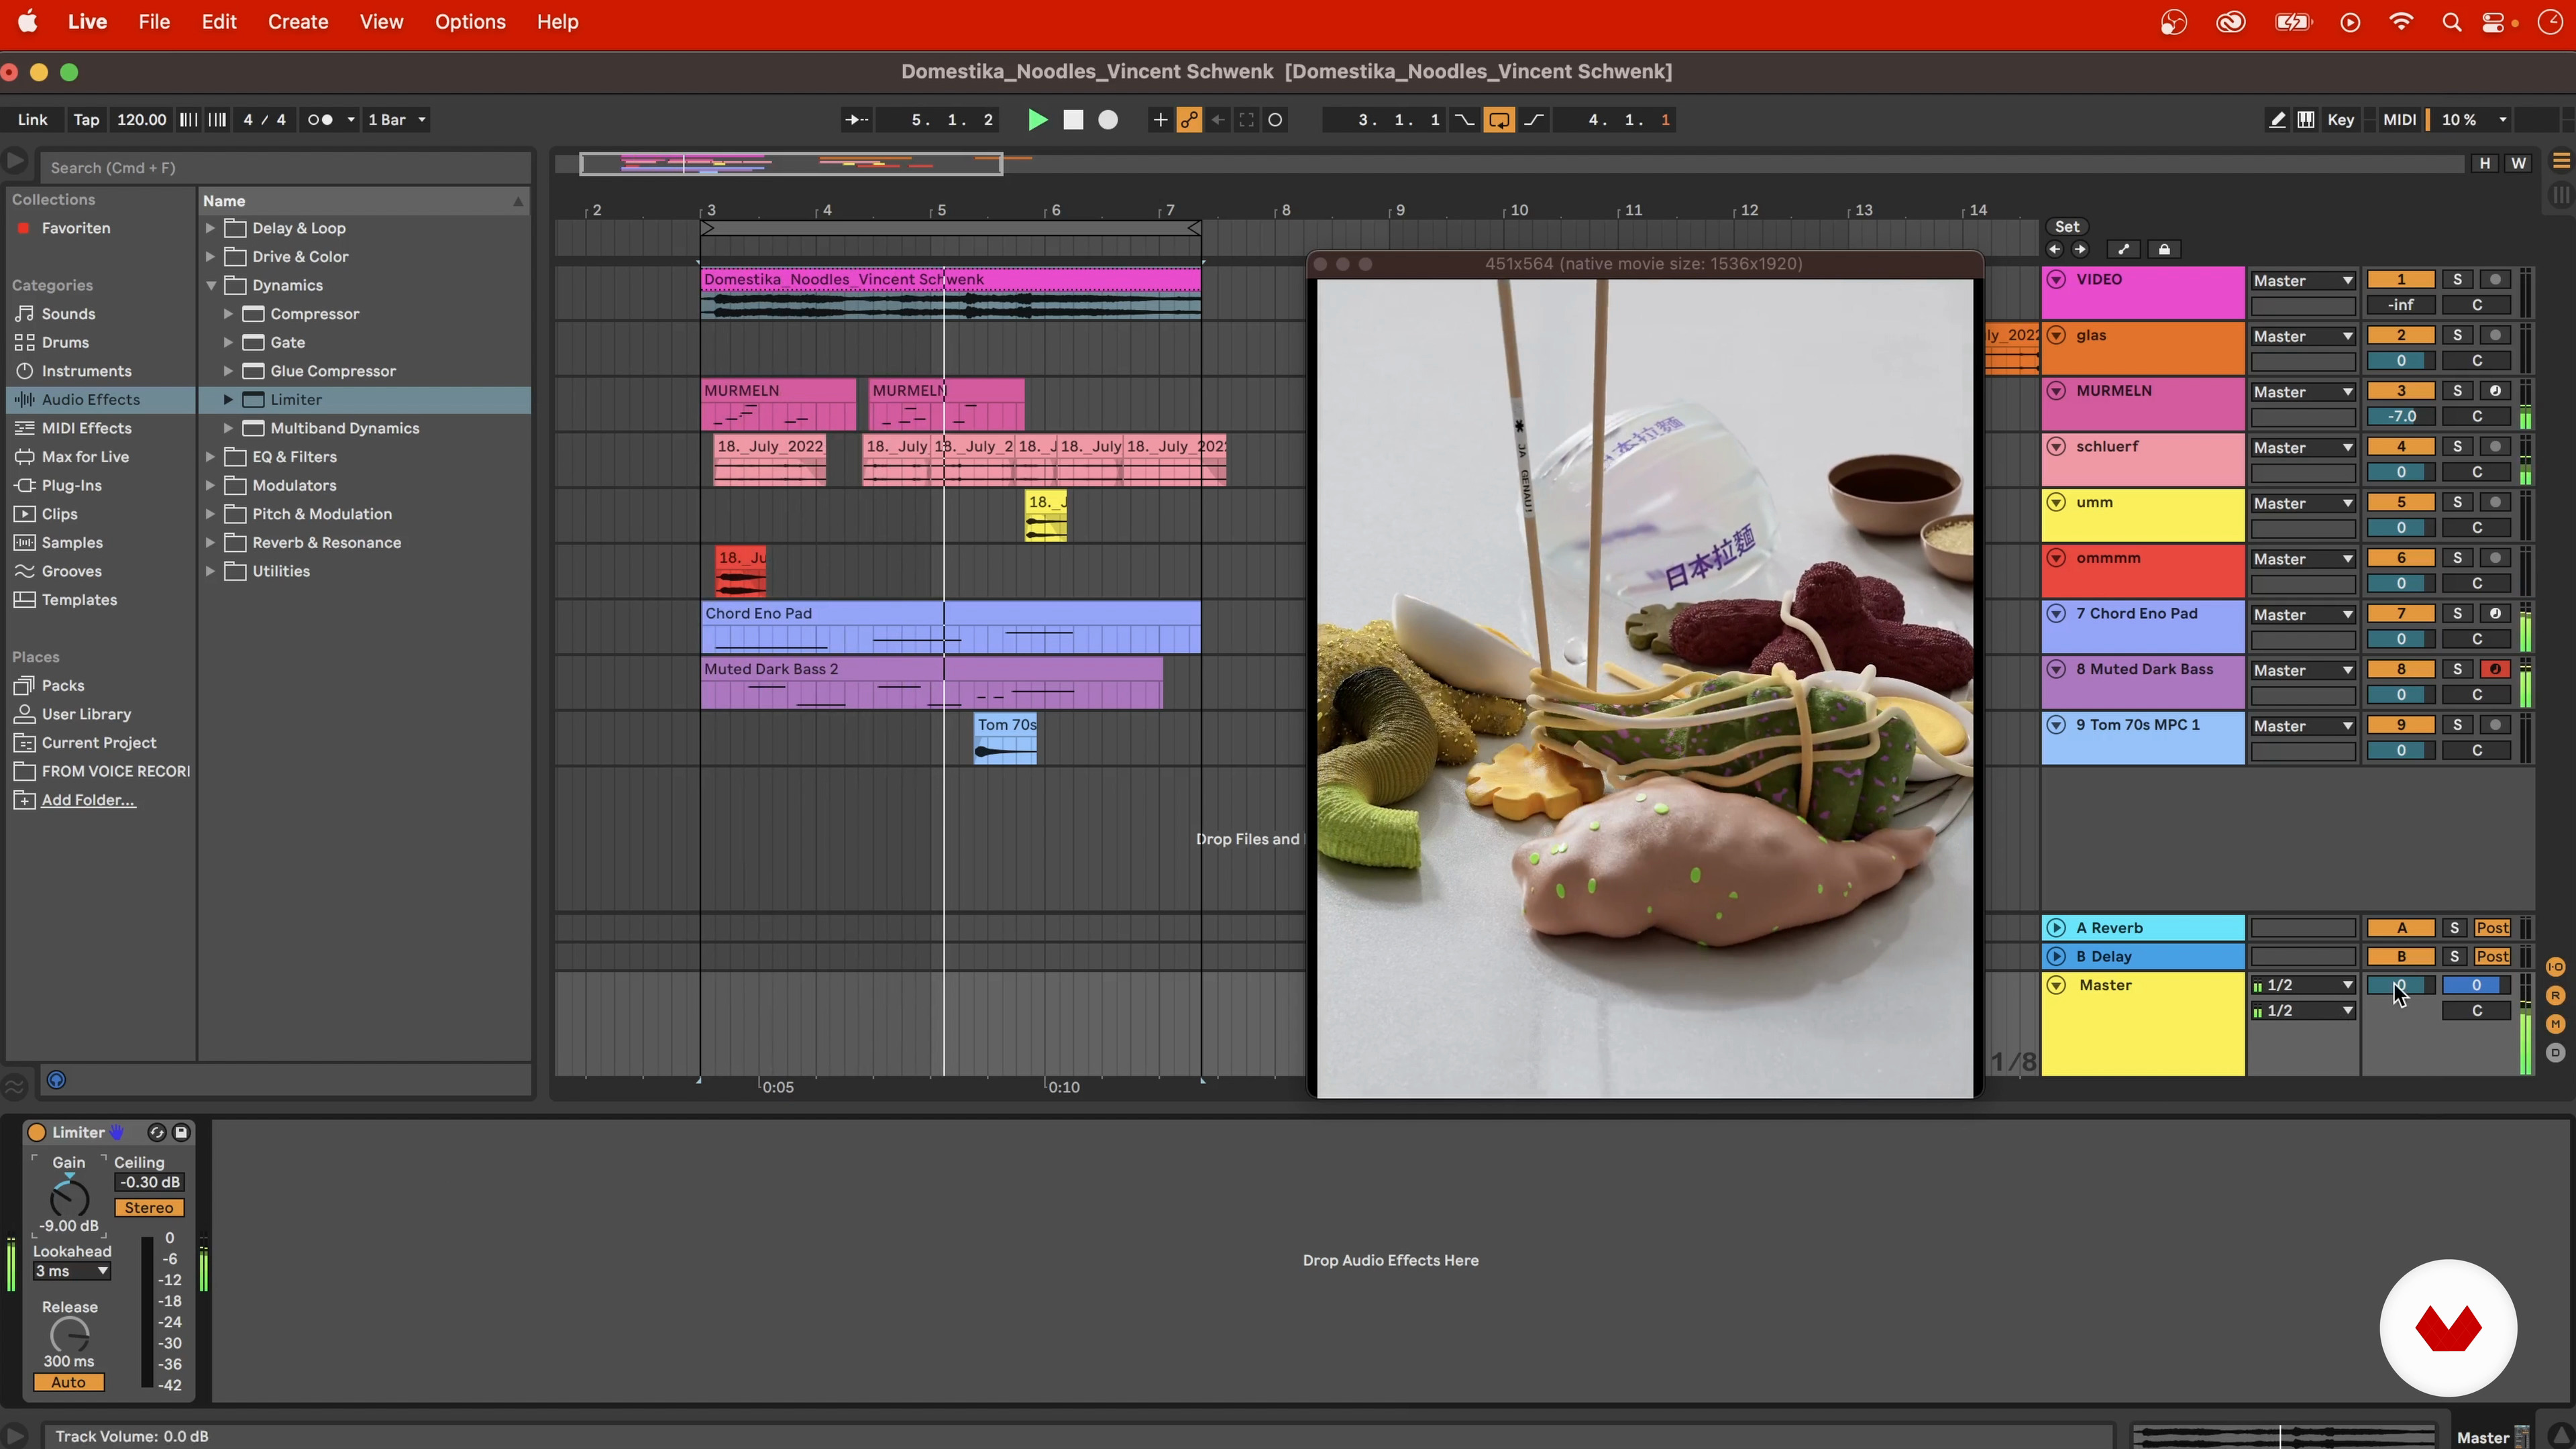
Task: Expand the Reverb & Resonance folder
Action: click(210, 543)
